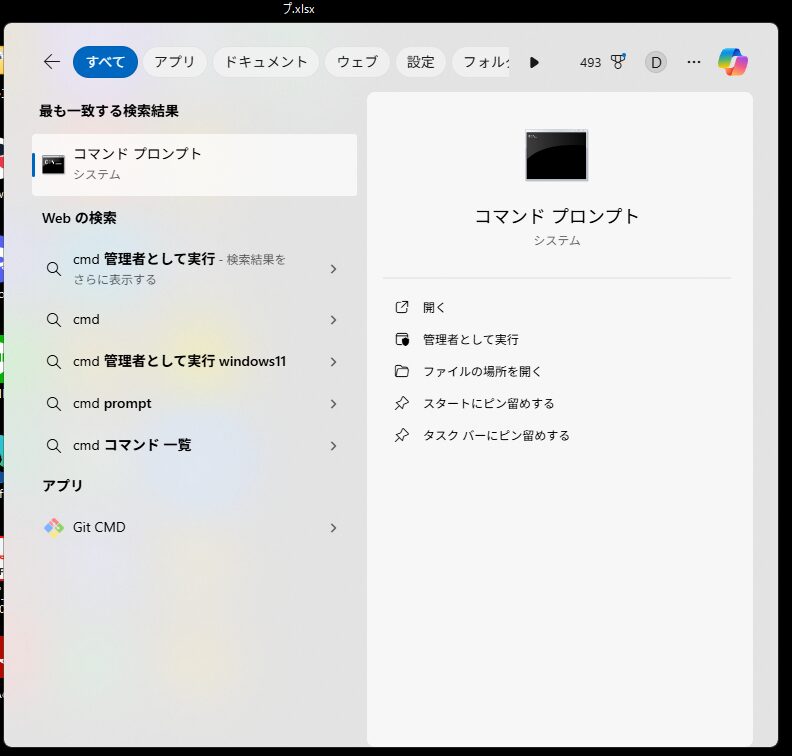Click the Git CMD app icon
Viewport: 792px width, 756px height.
(54, 527)
